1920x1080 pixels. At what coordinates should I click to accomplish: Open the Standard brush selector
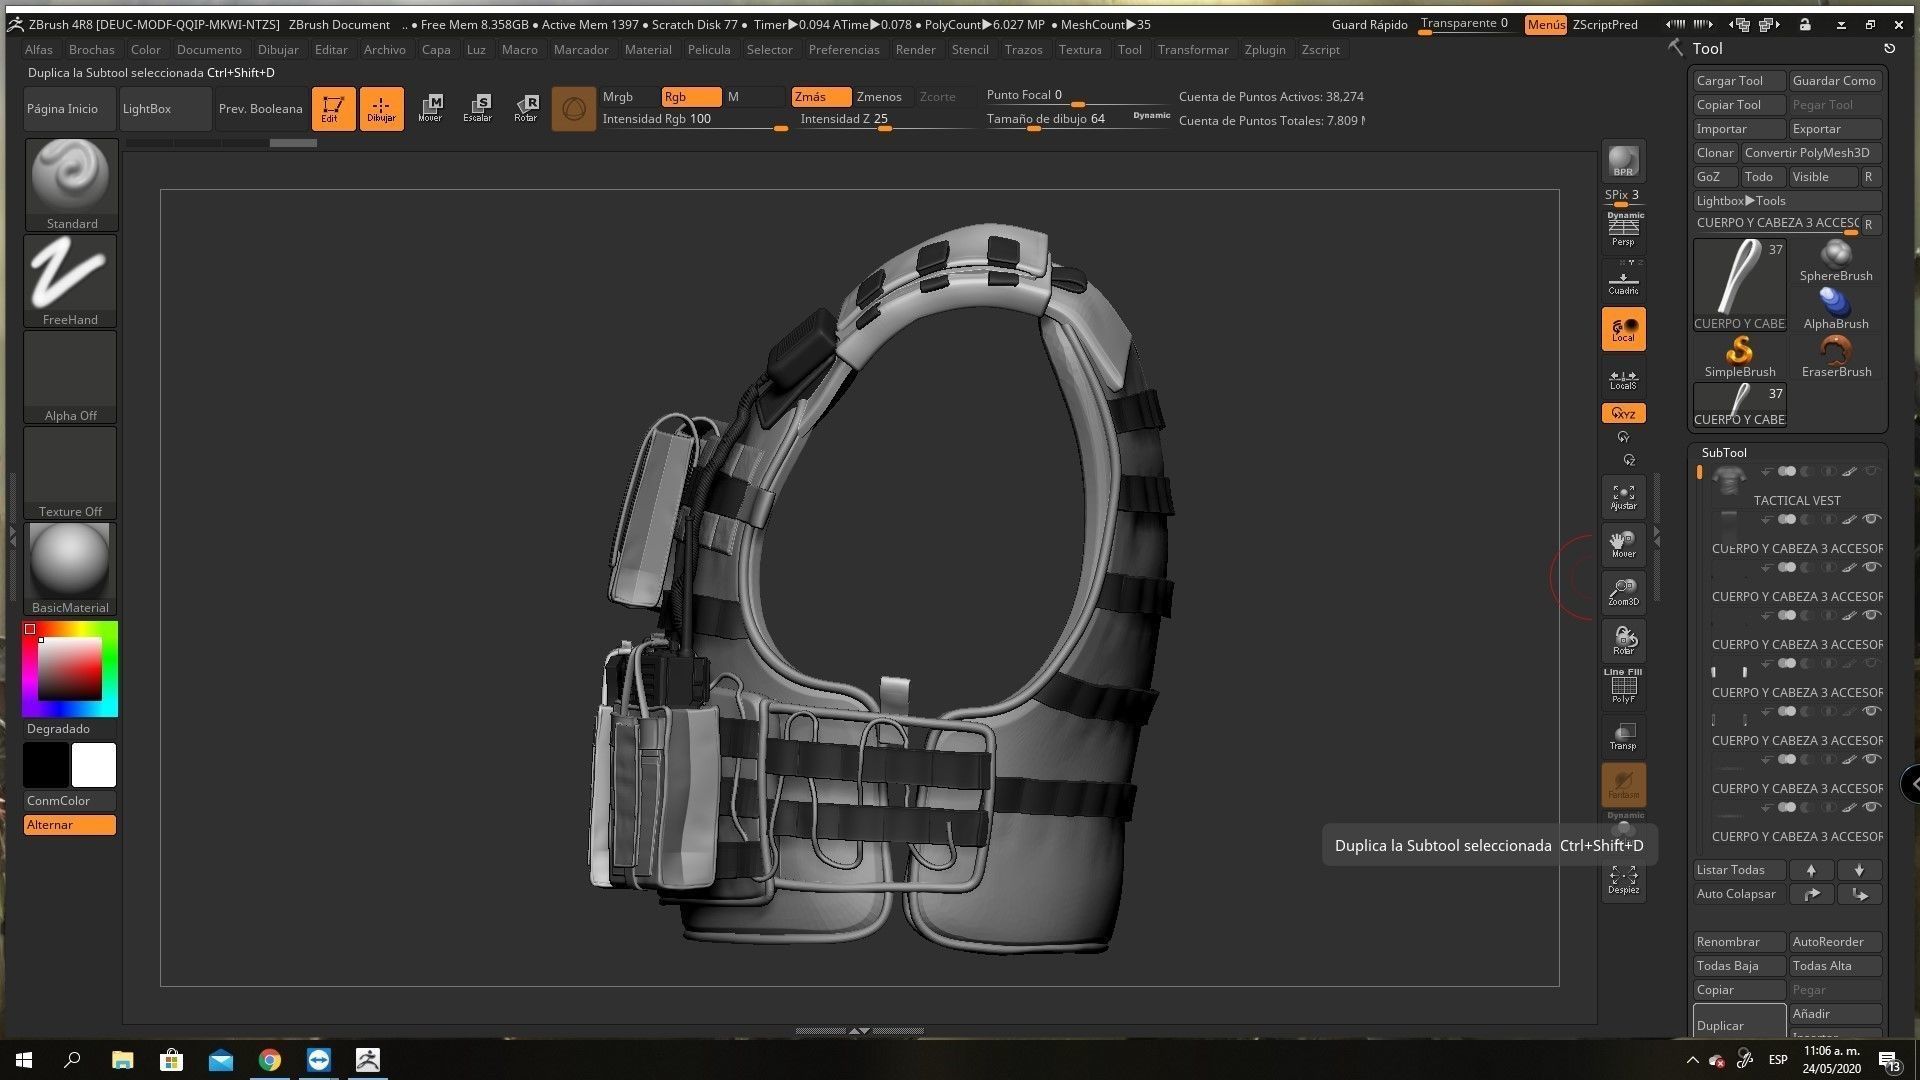point(71,185)
